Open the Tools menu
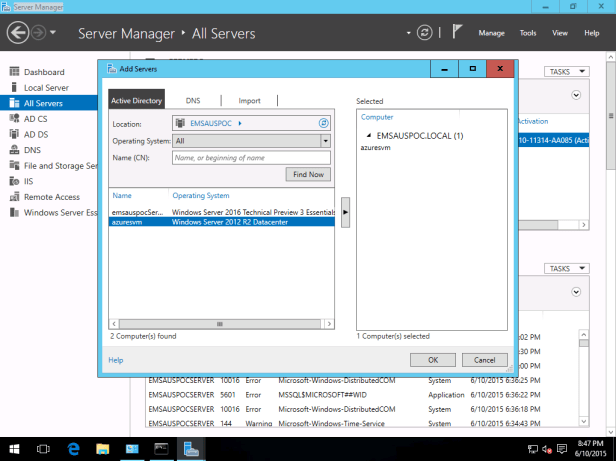The width and height of the screenshot is (616, 461). pos(527,33)
